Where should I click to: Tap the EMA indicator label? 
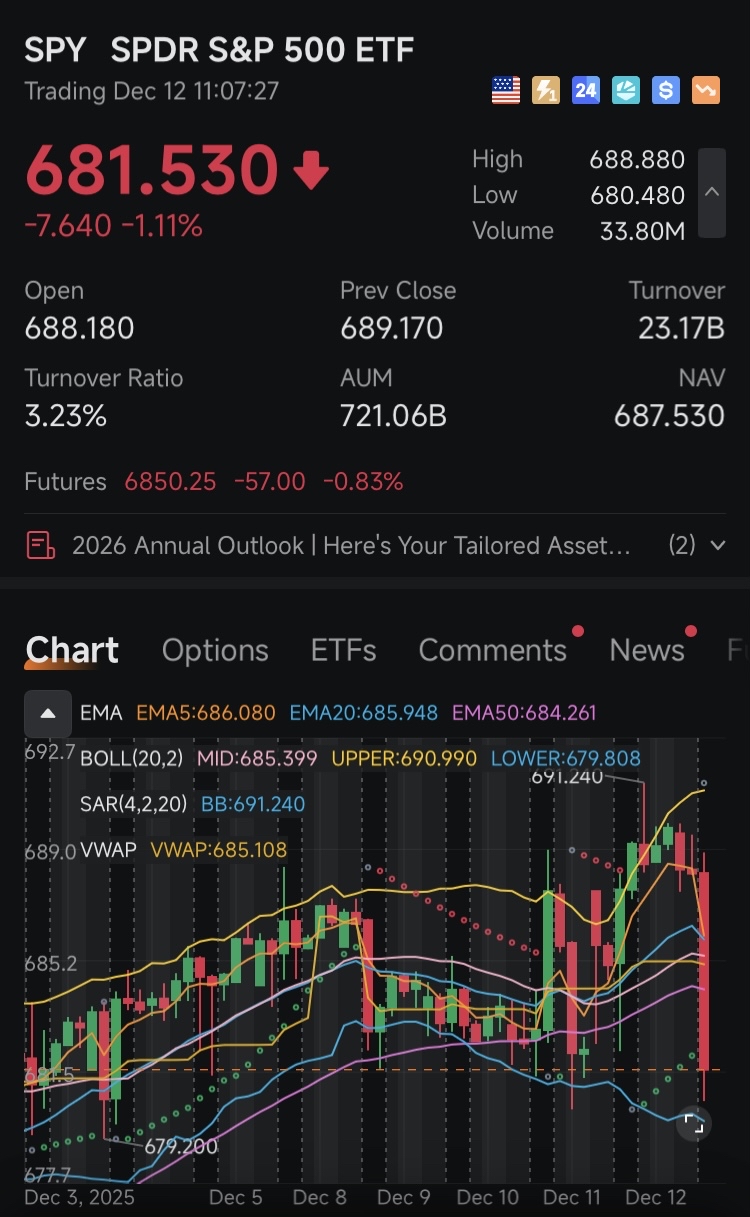click(x=101, y=713)
